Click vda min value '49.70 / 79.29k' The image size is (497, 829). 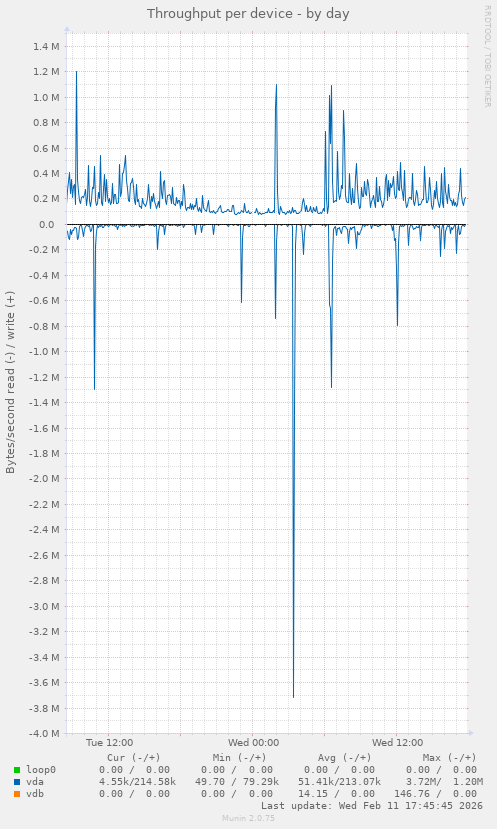pyautogui.click(x=237, y=782)
